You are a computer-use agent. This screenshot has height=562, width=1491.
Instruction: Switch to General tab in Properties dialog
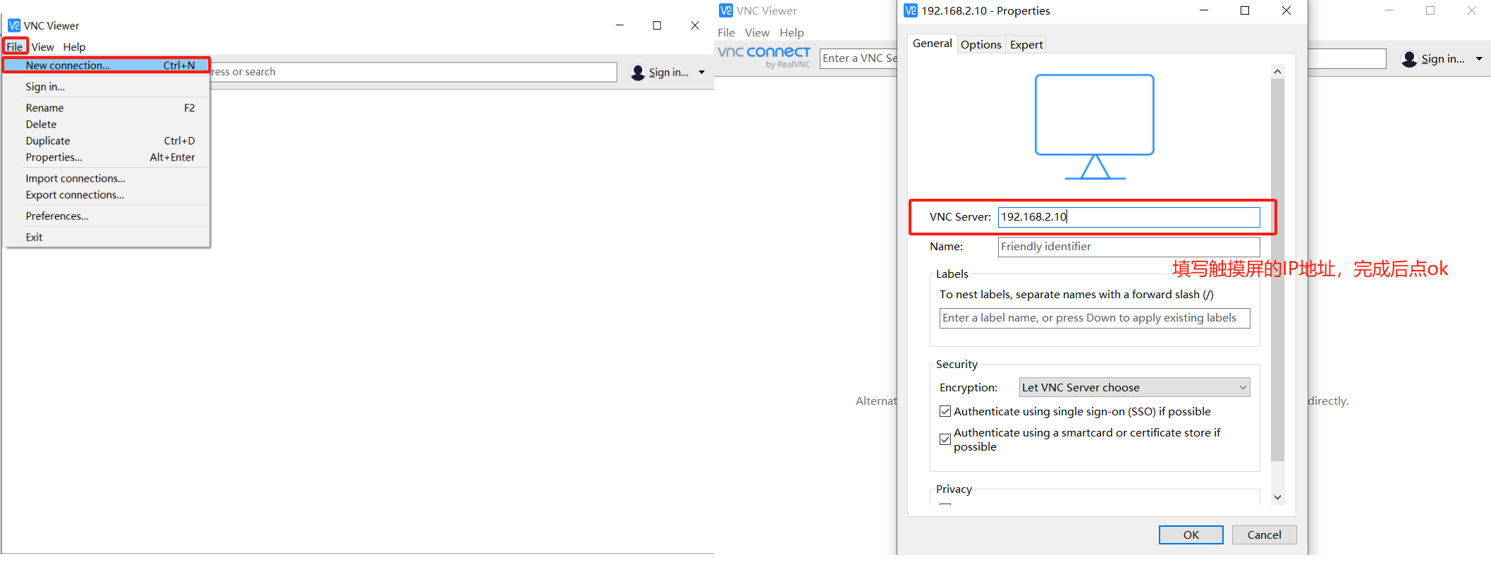(x=932, y=44)
